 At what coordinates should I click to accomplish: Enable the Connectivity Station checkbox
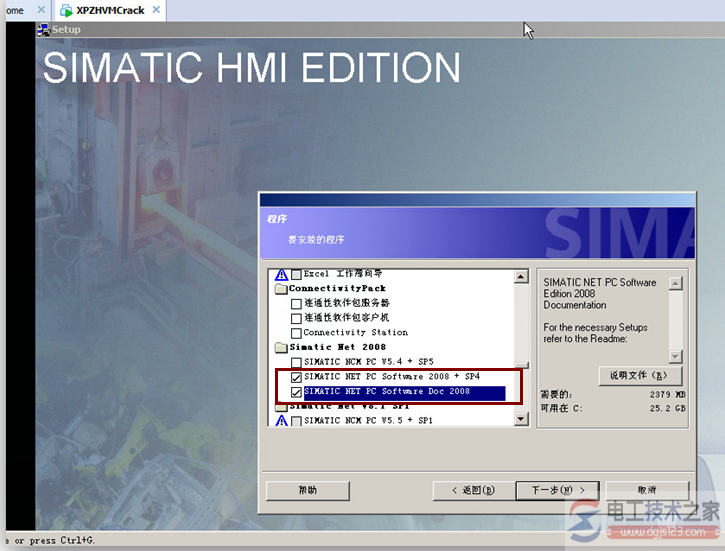(x=296, y=333)
